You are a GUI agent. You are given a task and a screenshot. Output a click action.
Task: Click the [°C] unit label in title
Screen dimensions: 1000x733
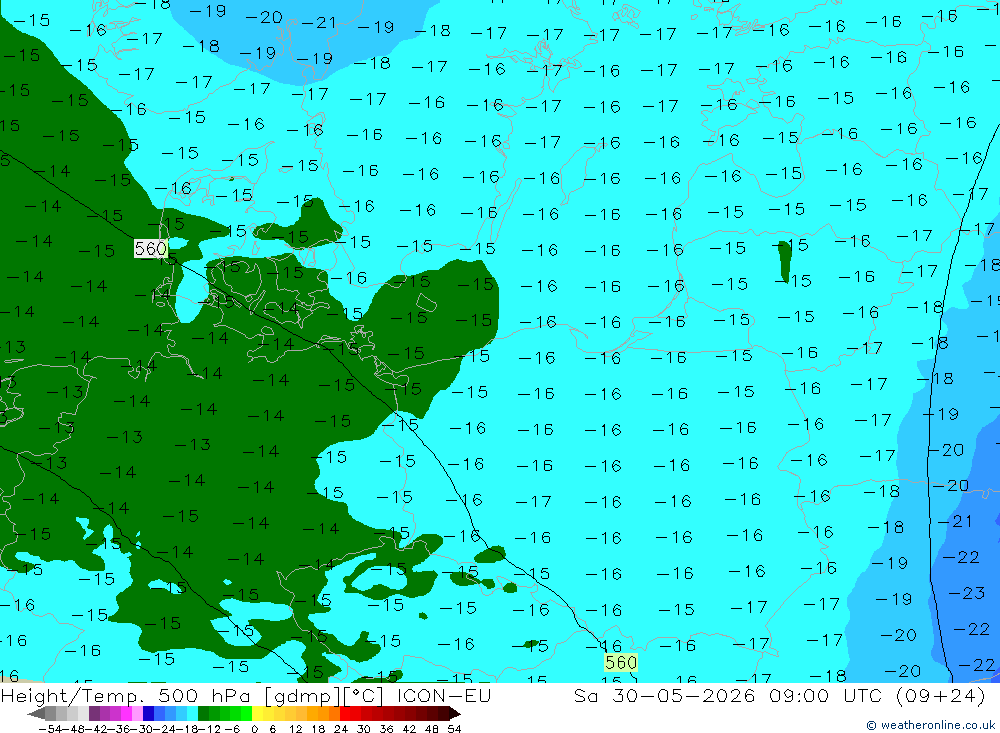tap(364, 695)
